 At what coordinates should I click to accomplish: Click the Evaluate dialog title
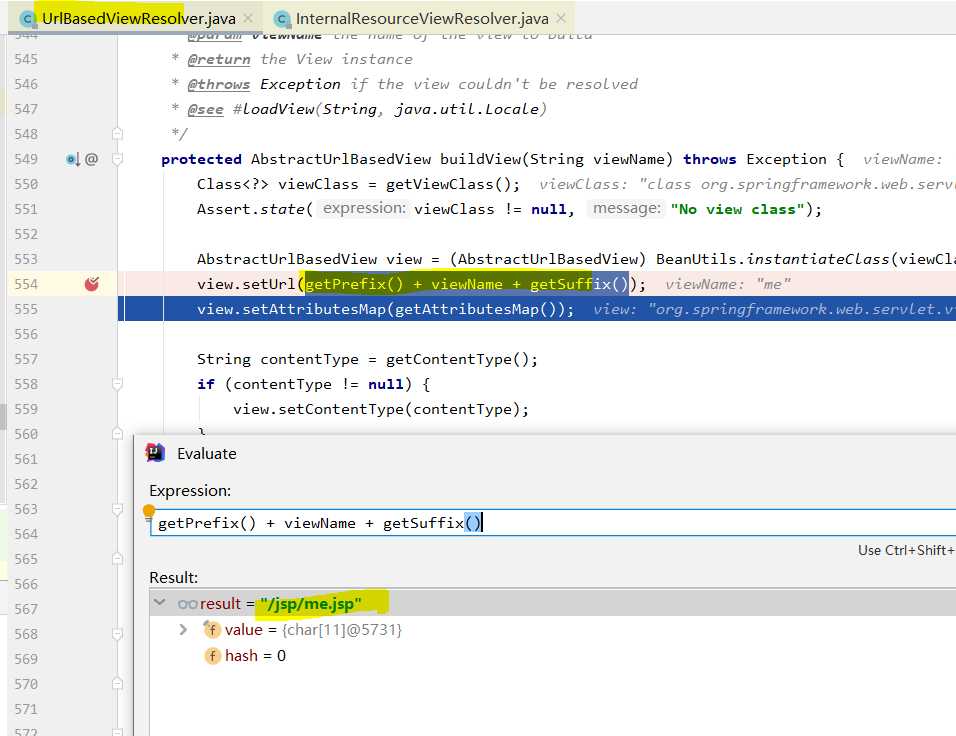pos(207,453)
